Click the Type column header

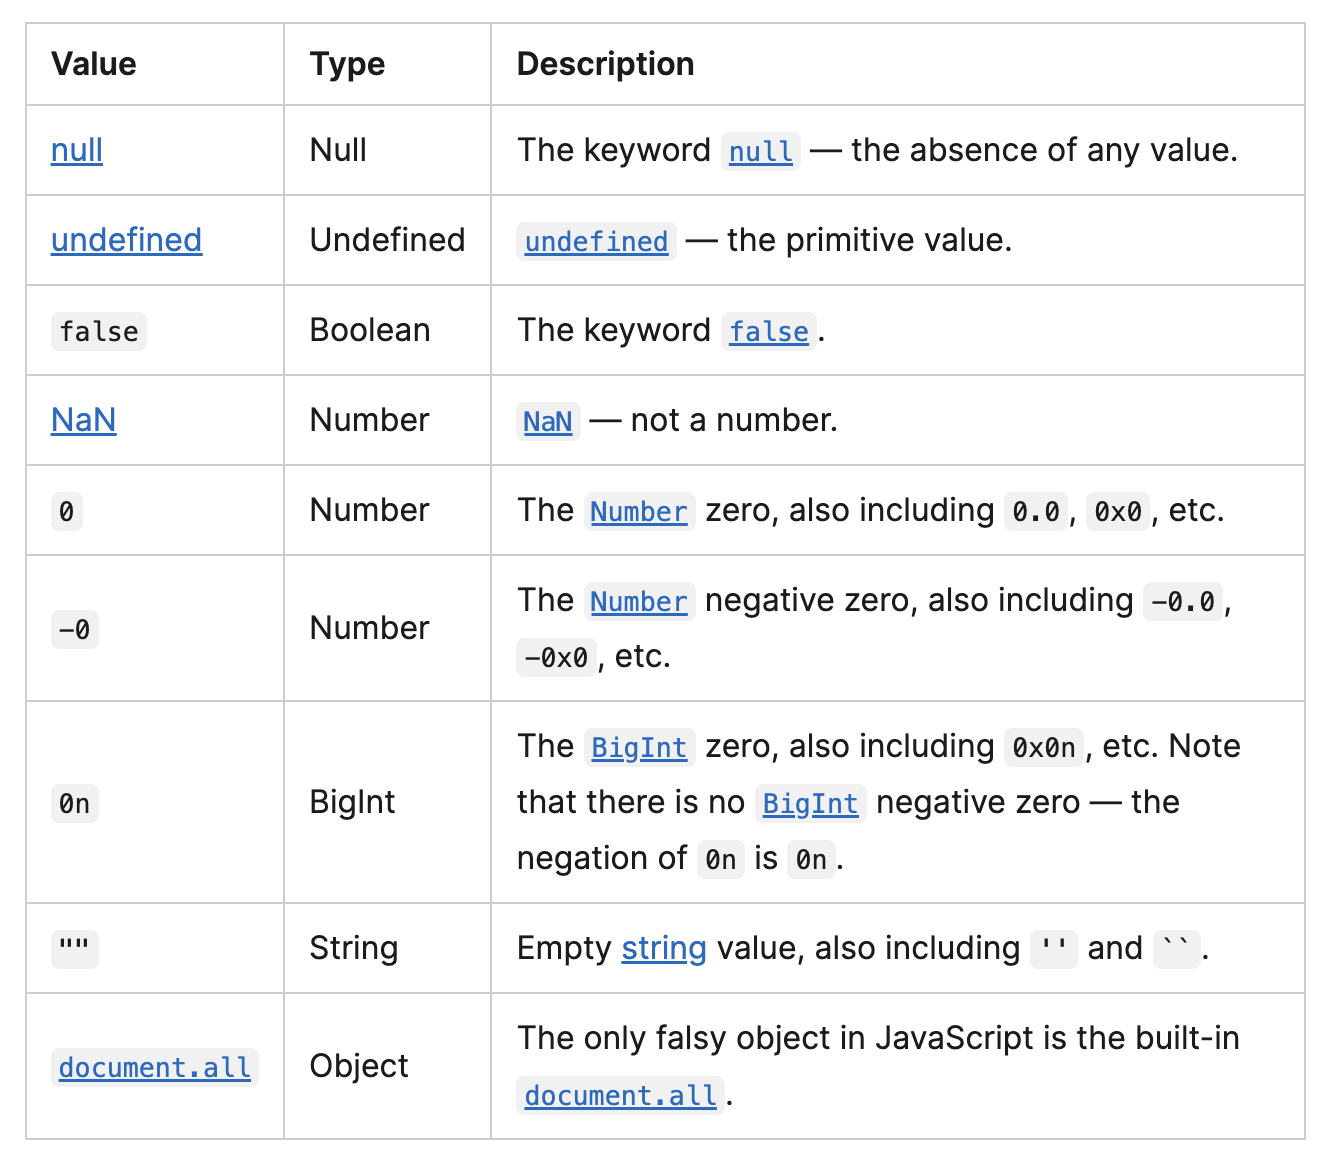[347, 64]
